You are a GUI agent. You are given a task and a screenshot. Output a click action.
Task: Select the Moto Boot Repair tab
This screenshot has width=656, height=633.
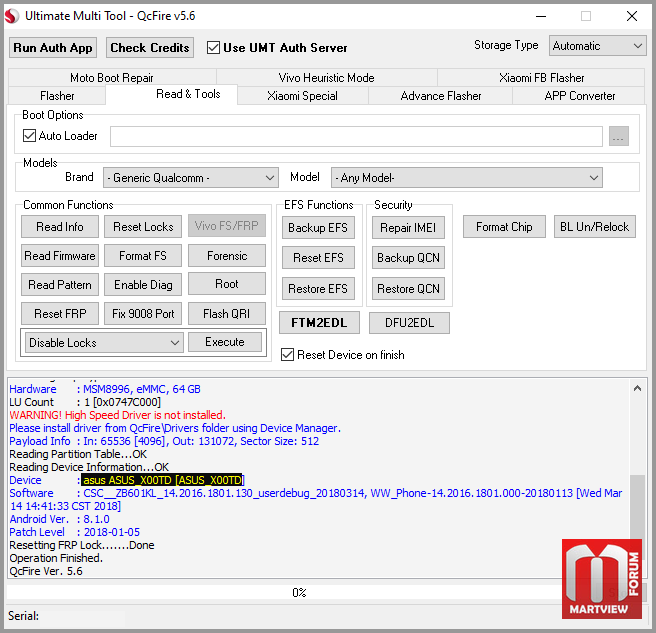click(111, 78)
